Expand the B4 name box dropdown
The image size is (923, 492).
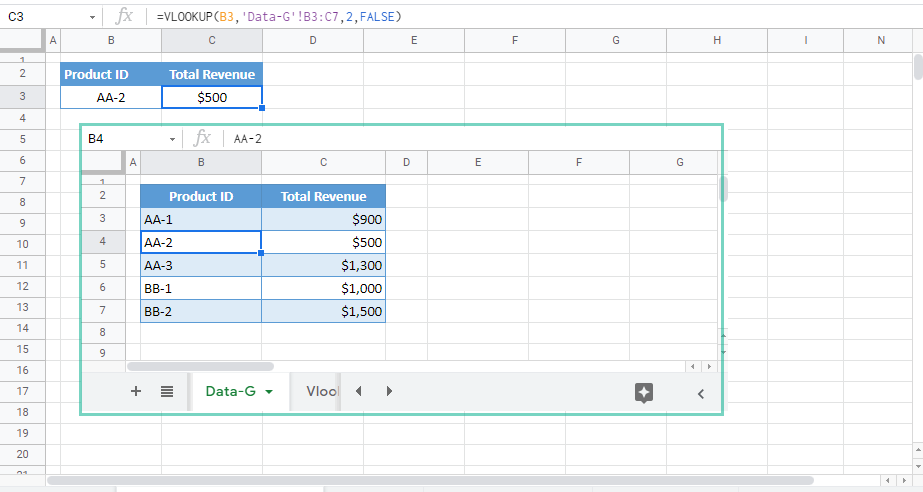coord(172,139)
